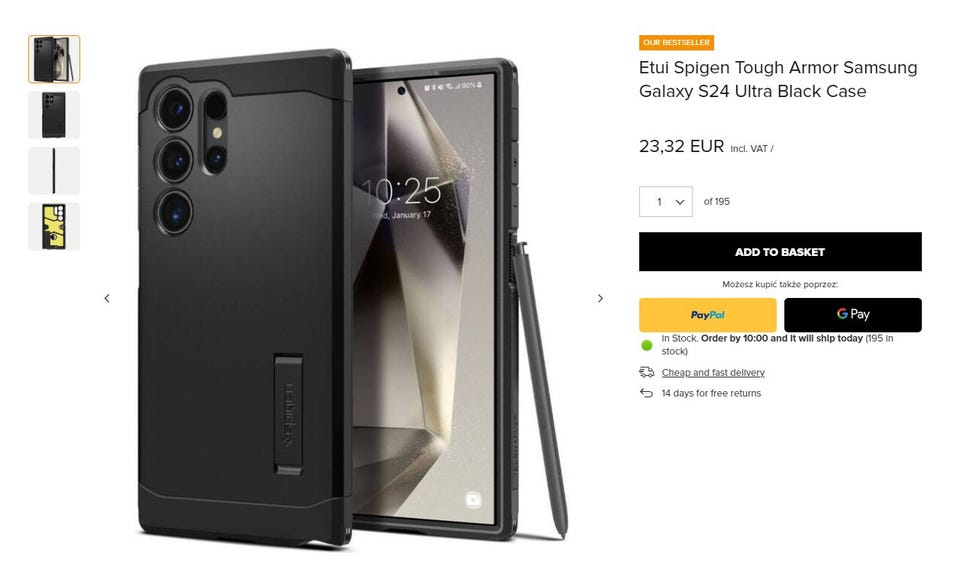Check out using Google Pay
Screen dimensions: 960x573
tap(853, 315)
